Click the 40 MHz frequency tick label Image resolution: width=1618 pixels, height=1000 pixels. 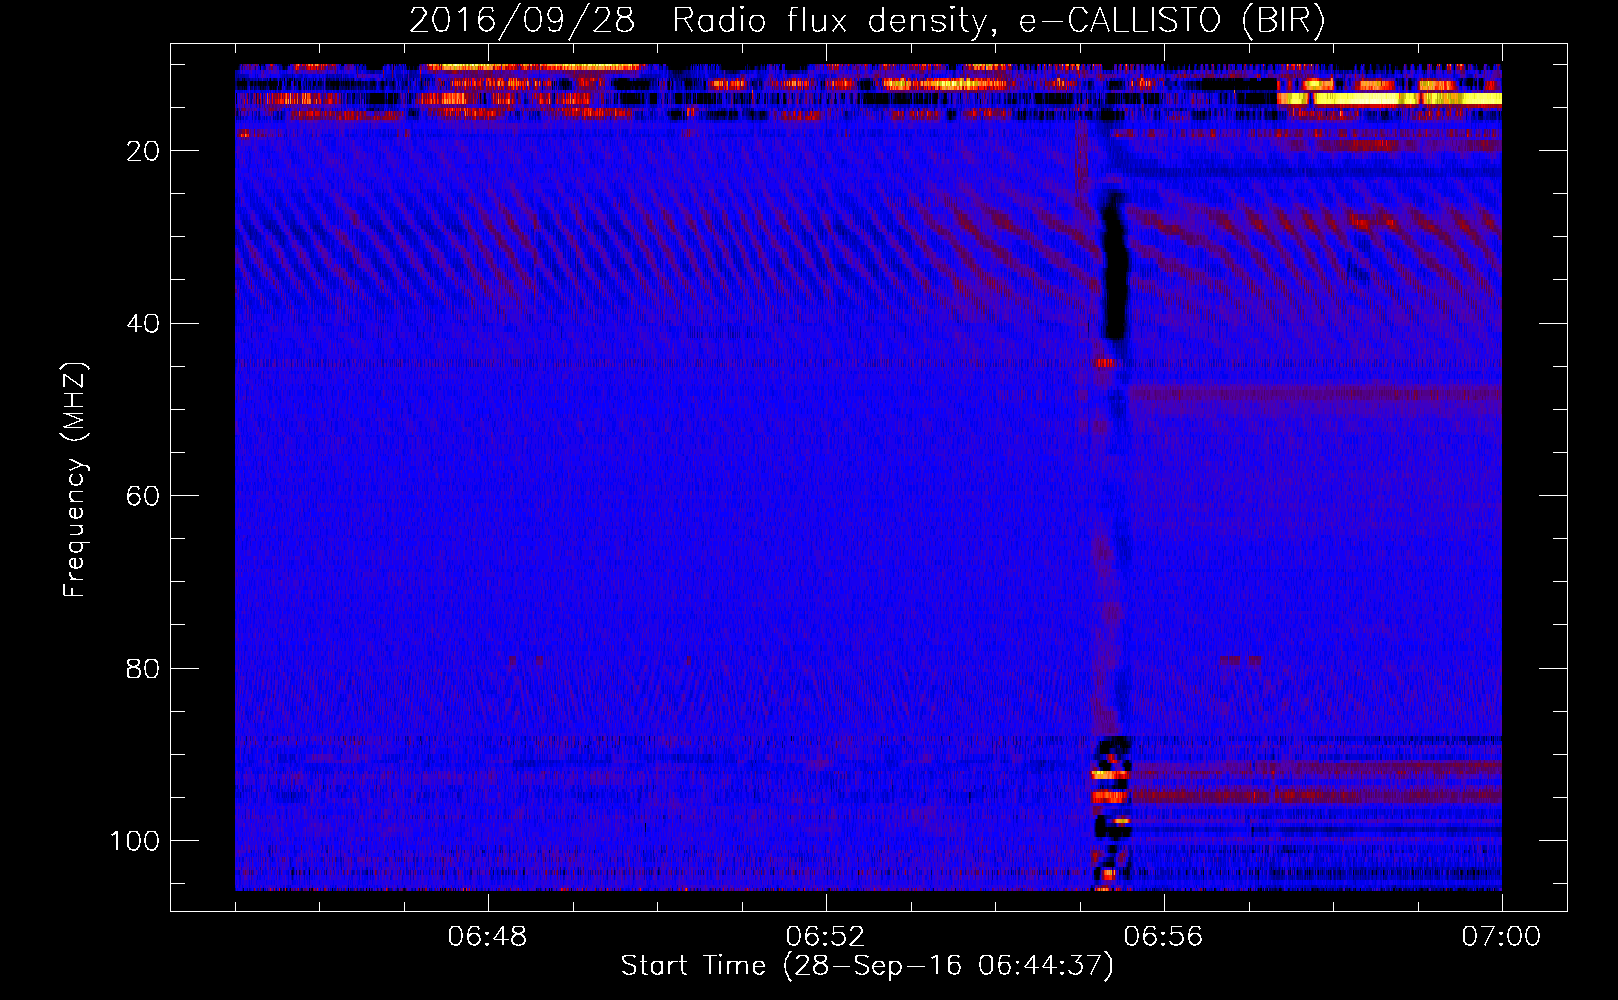tap(143, 323)
